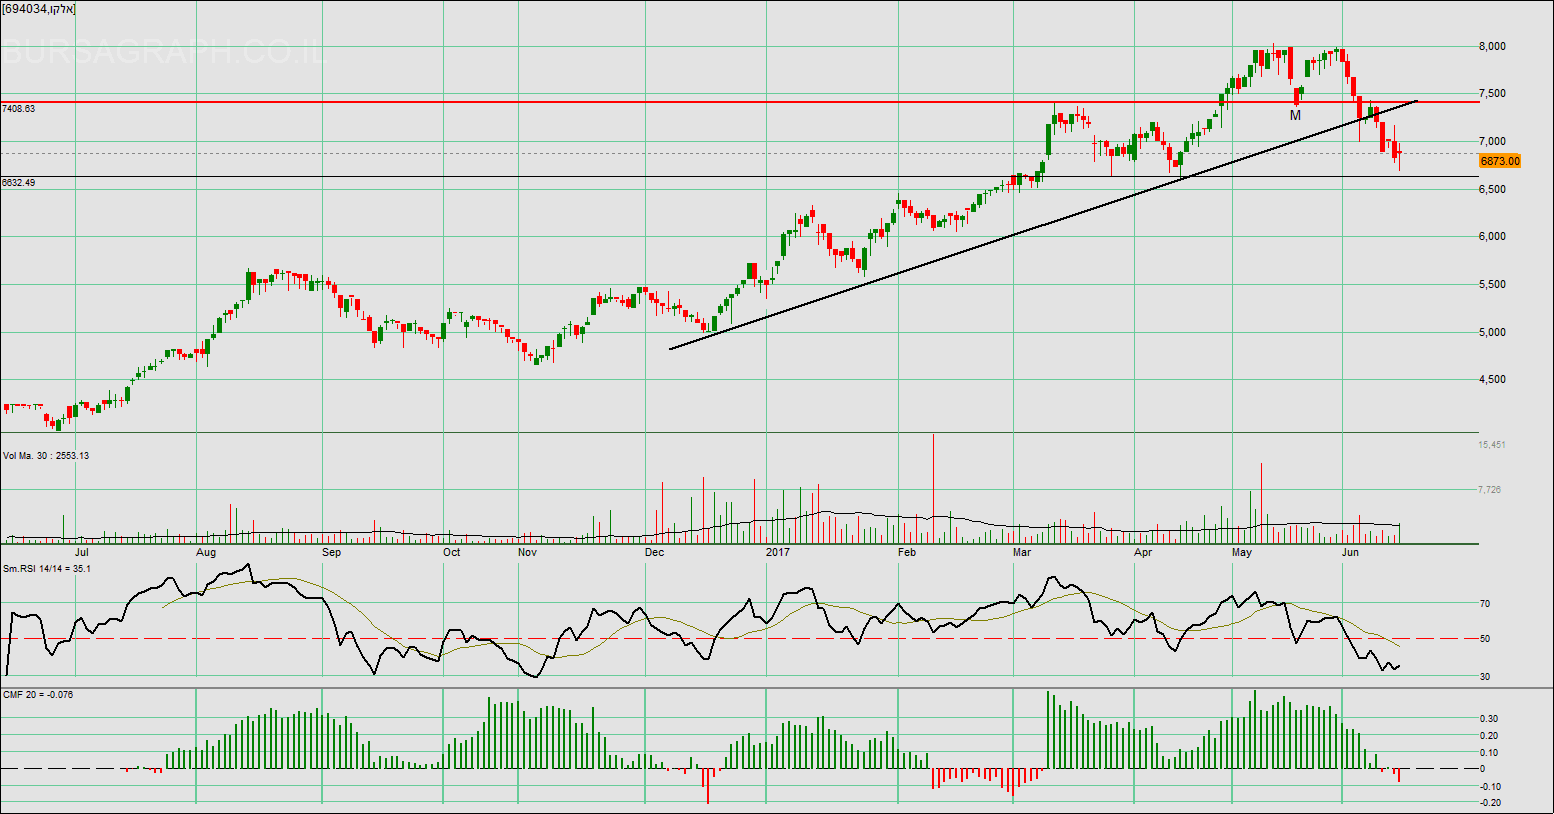Click the 6632.49 support level label
1554x814 pixels.
click(x=19, y=183)
